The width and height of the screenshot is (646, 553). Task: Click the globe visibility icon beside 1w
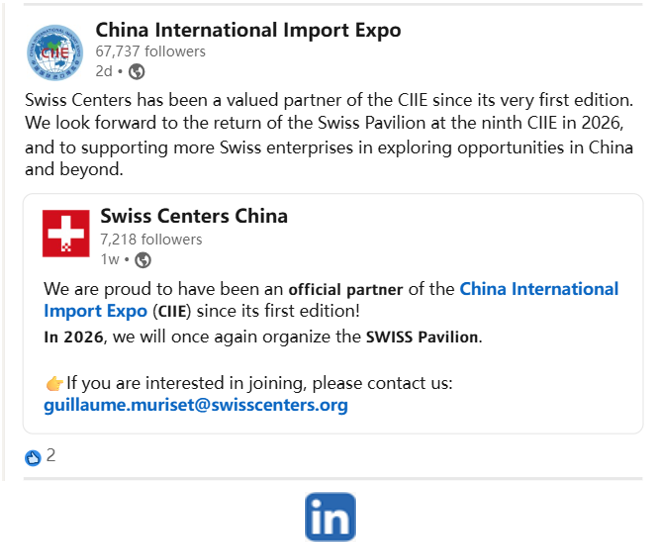pyautogui.click(x=143, y=260)
